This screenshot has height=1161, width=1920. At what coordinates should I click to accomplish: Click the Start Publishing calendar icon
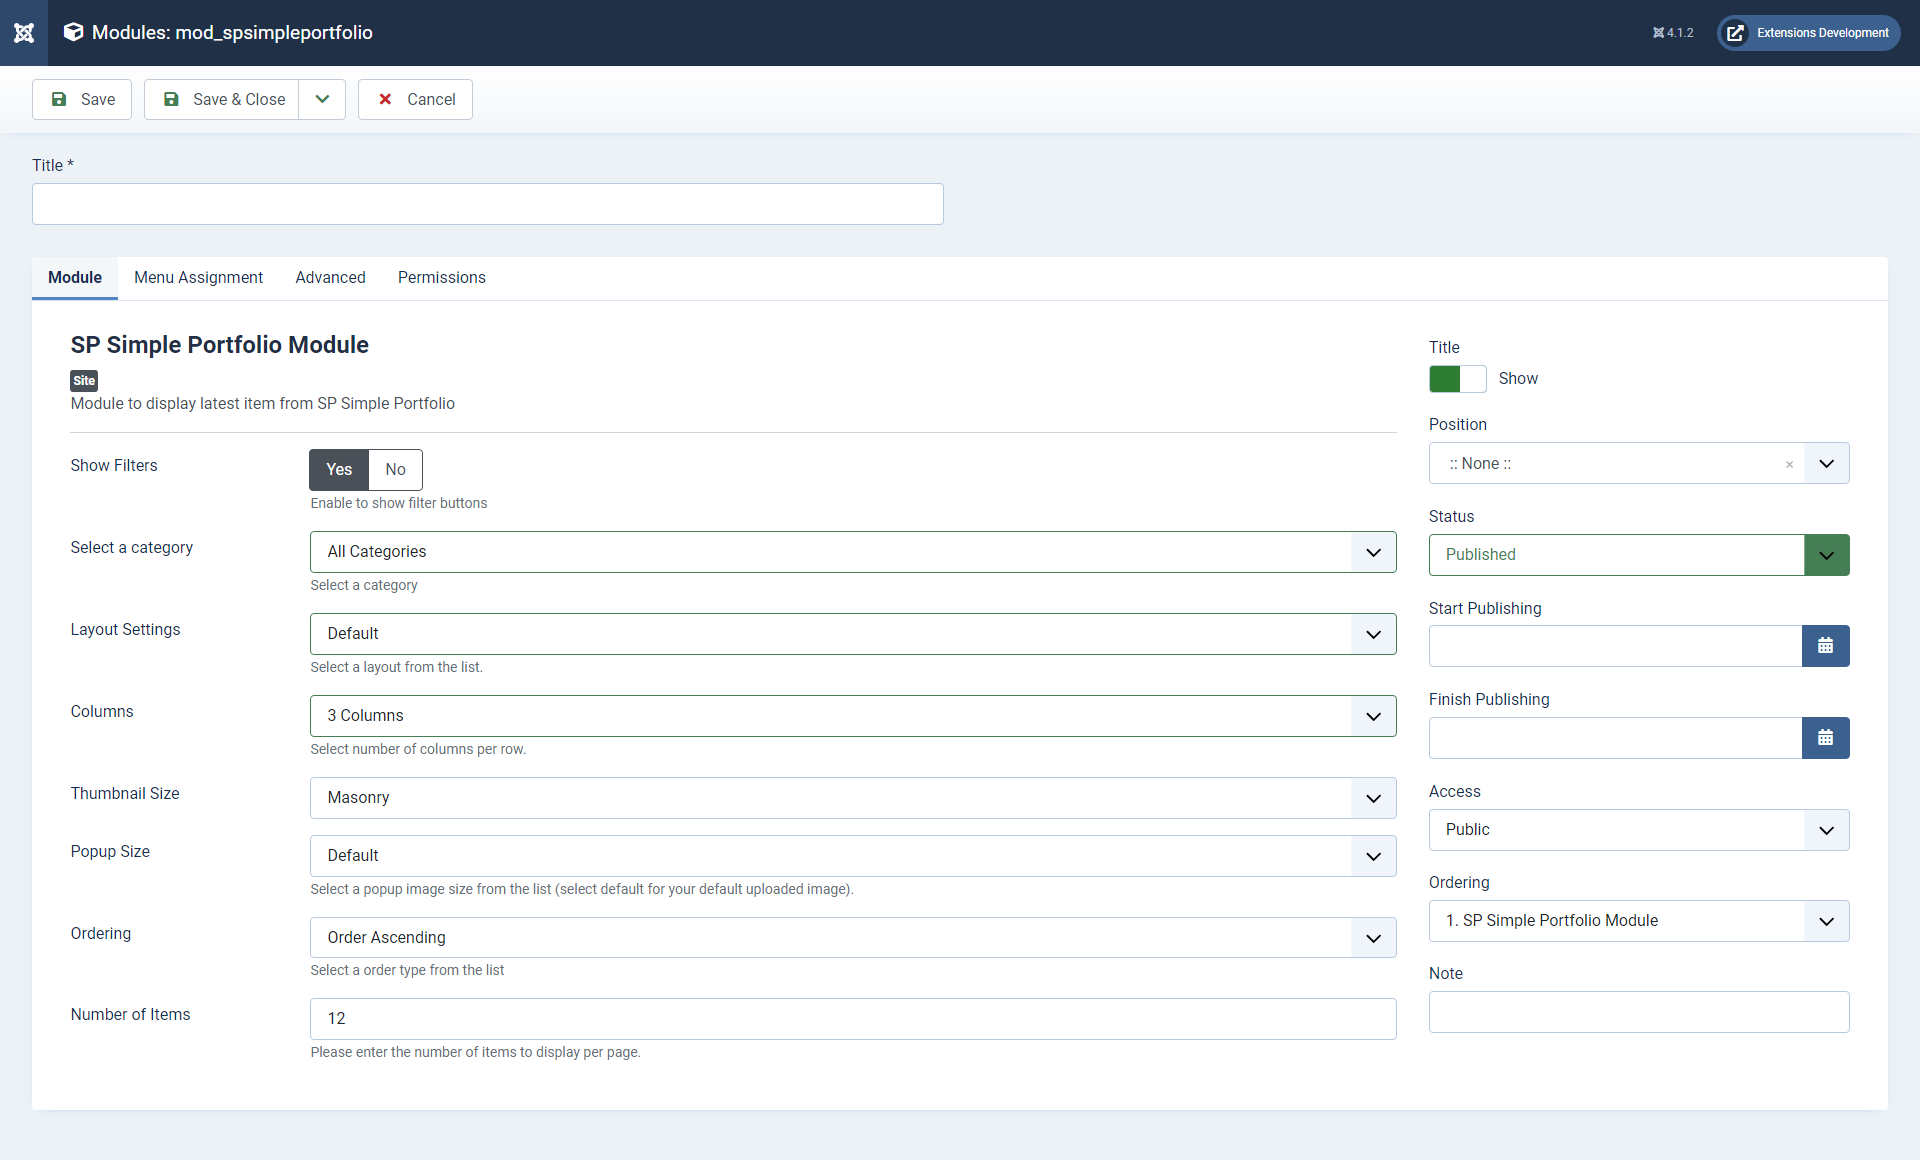[x=1827, y=646]
